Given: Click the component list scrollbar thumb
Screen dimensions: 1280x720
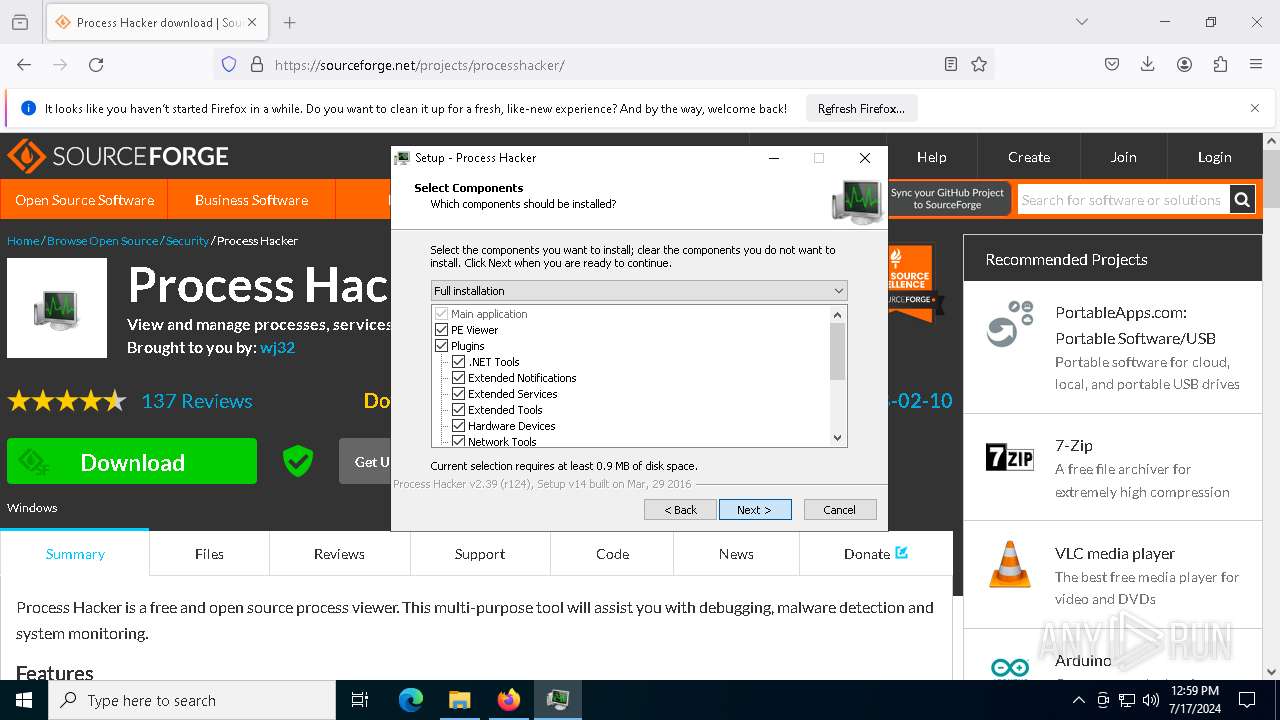Looking at the screenshot, I should point(838,351).
